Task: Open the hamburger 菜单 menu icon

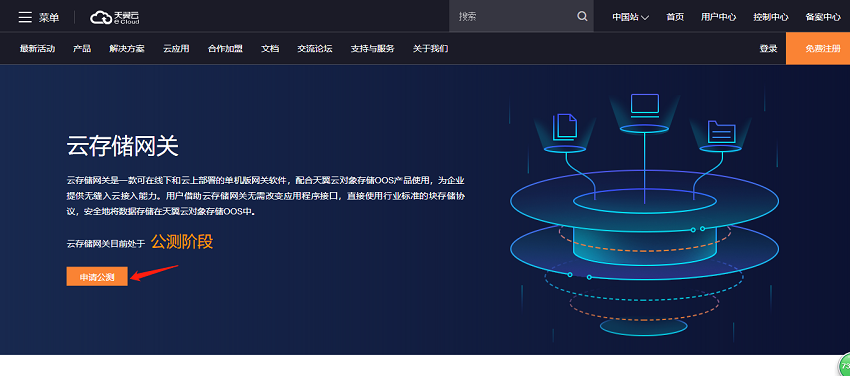Action: click(x=25, y=17)
